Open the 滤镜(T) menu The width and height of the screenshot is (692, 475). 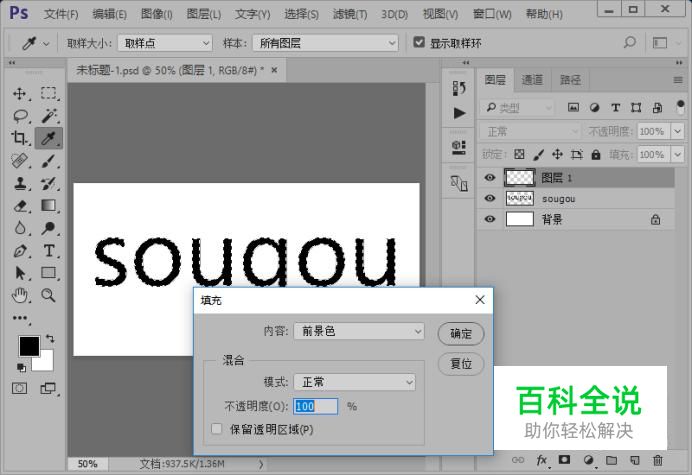click(x=350, y=14)
